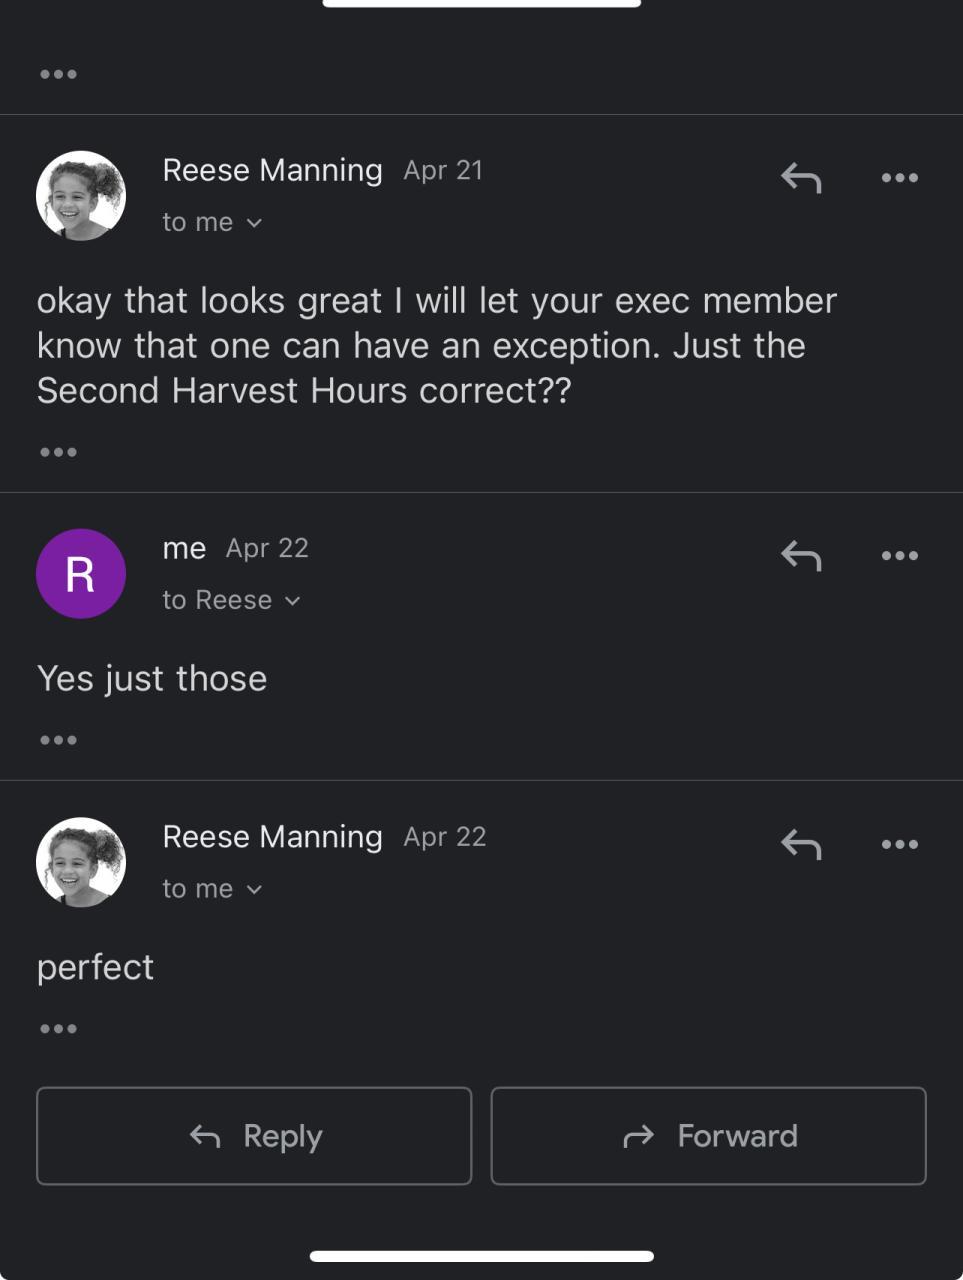Tap the sheet grabber handle at top

pos(481,4)
